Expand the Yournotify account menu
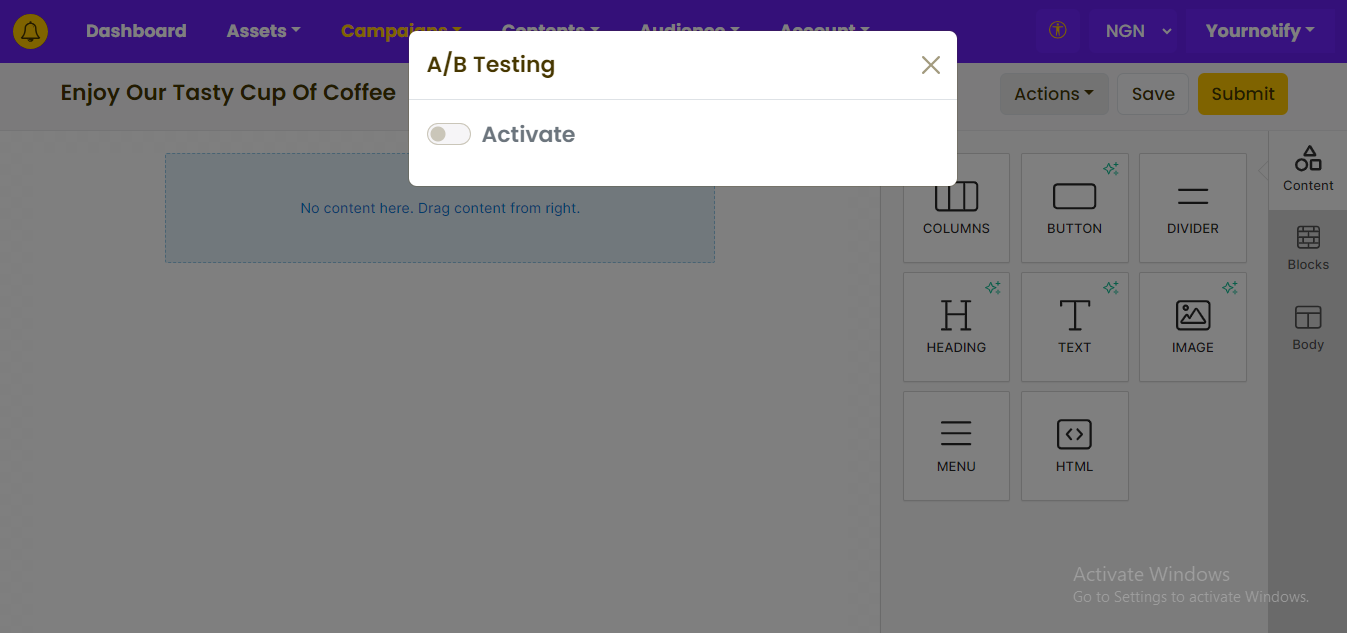Screen dimensions: 1347x633 point(1260,31)
